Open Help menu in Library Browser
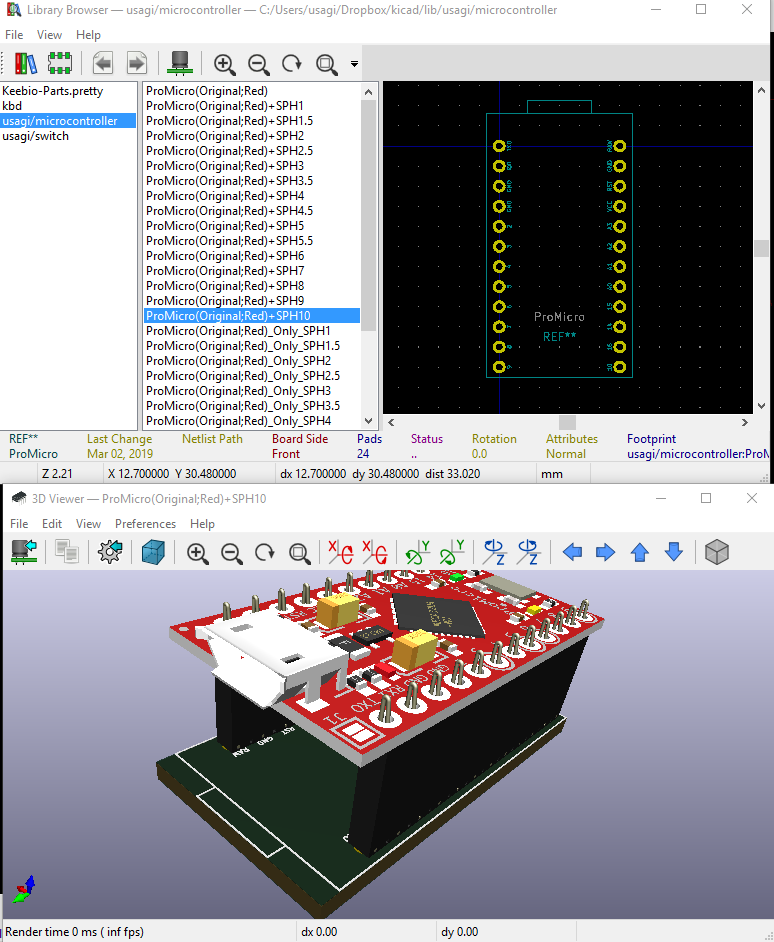The width and height of the screenshot is (774, 942). coord(88,35)
